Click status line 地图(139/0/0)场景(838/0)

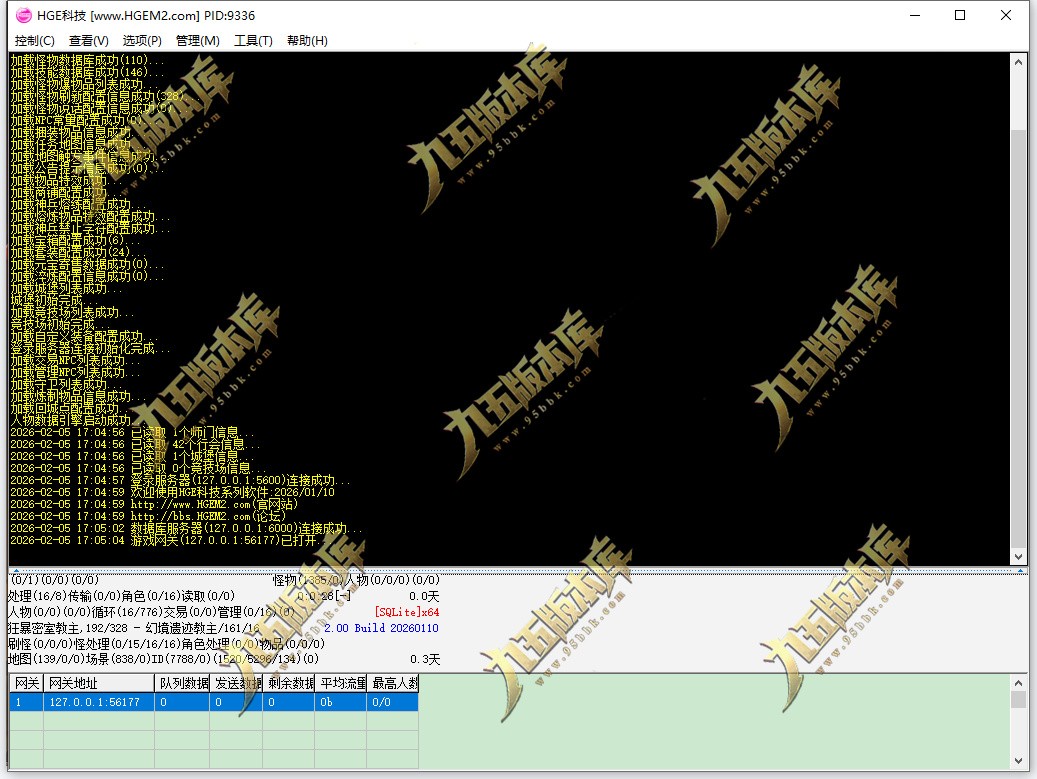coord(163,659)
